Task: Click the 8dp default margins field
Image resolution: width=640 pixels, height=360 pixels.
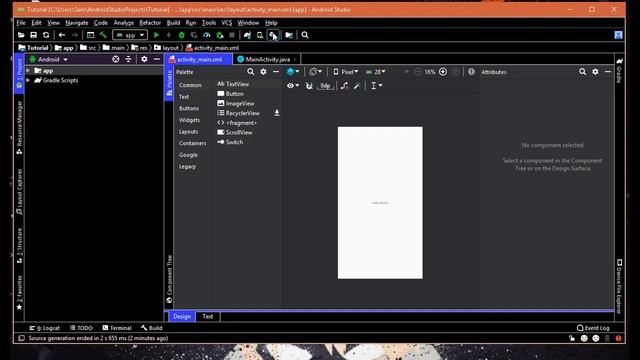Action: coord(325,86)
